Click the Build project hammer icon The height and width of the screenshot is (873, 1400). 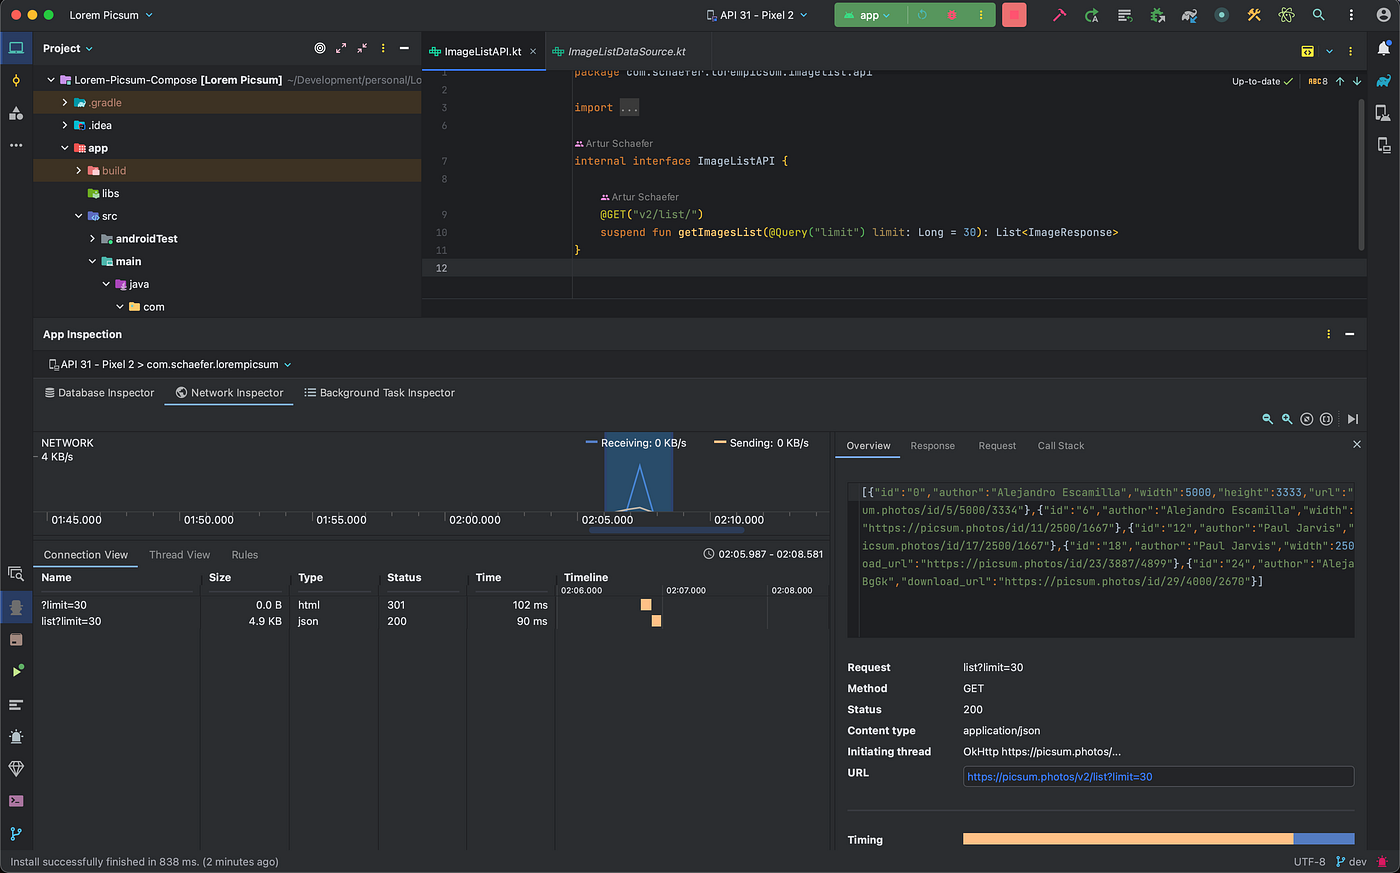[1059, 15]
